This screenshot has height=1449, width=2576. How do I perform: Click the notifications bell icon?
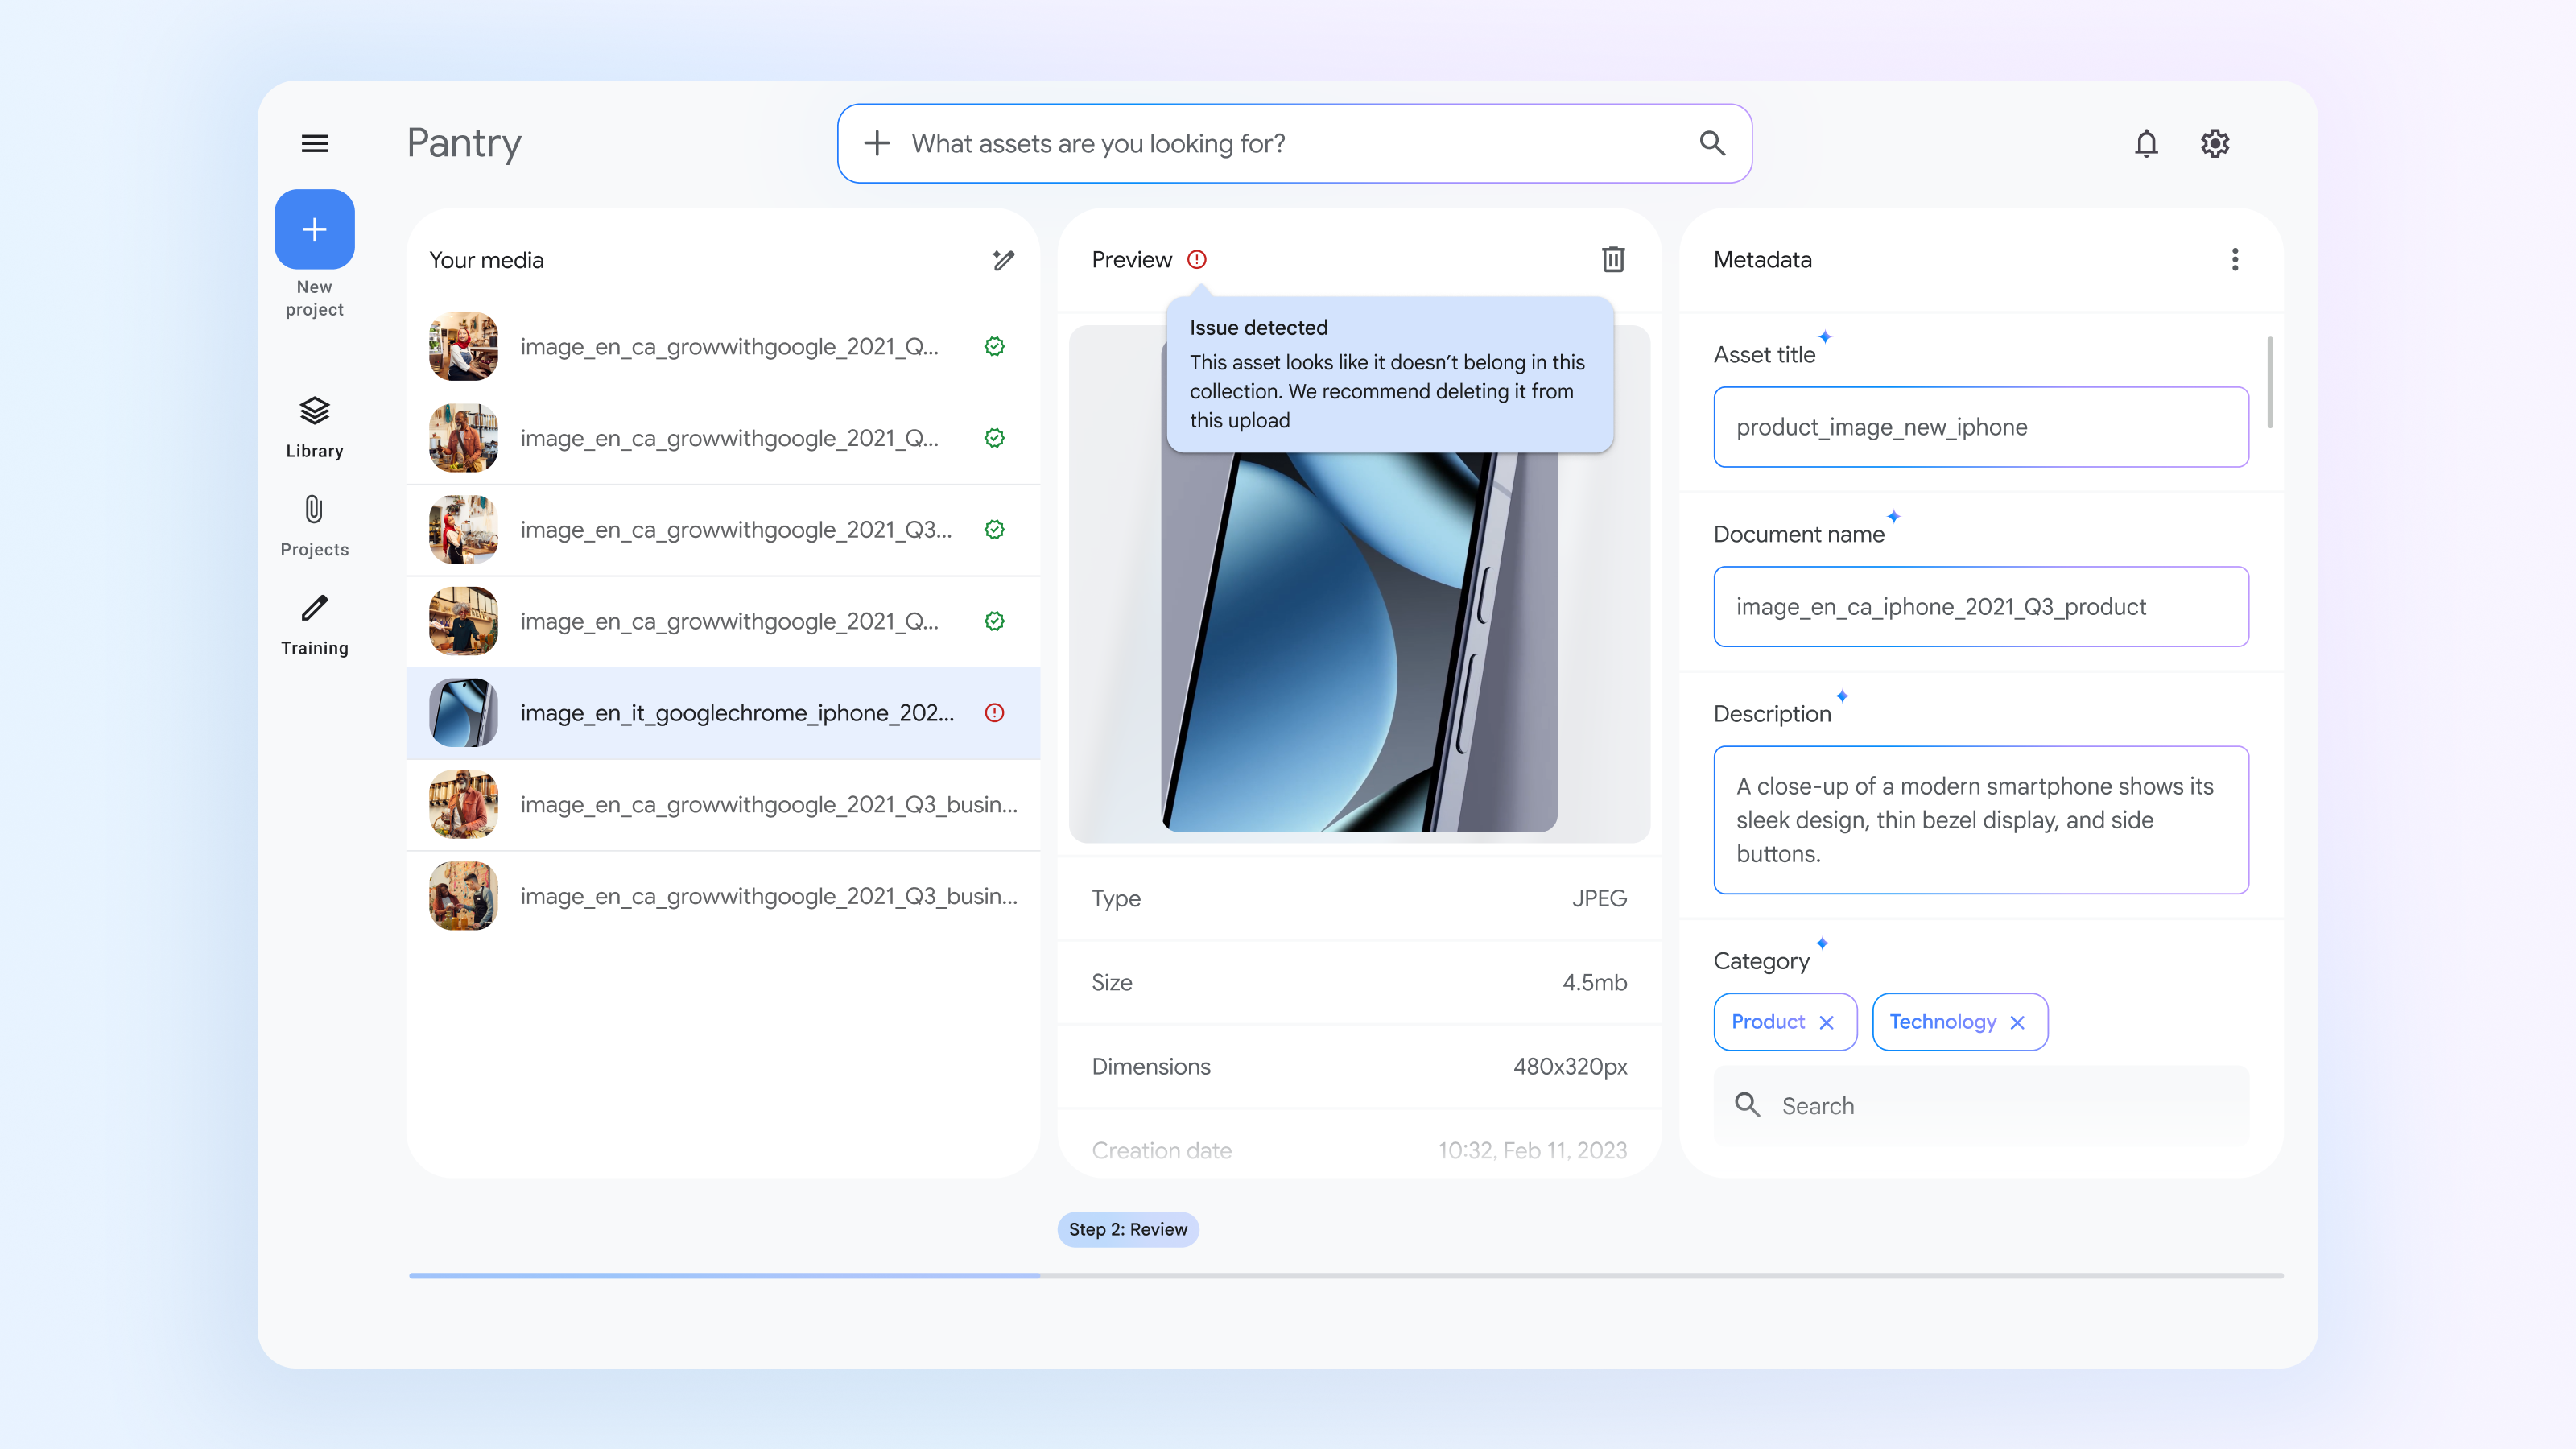(x=2146, y=143)
